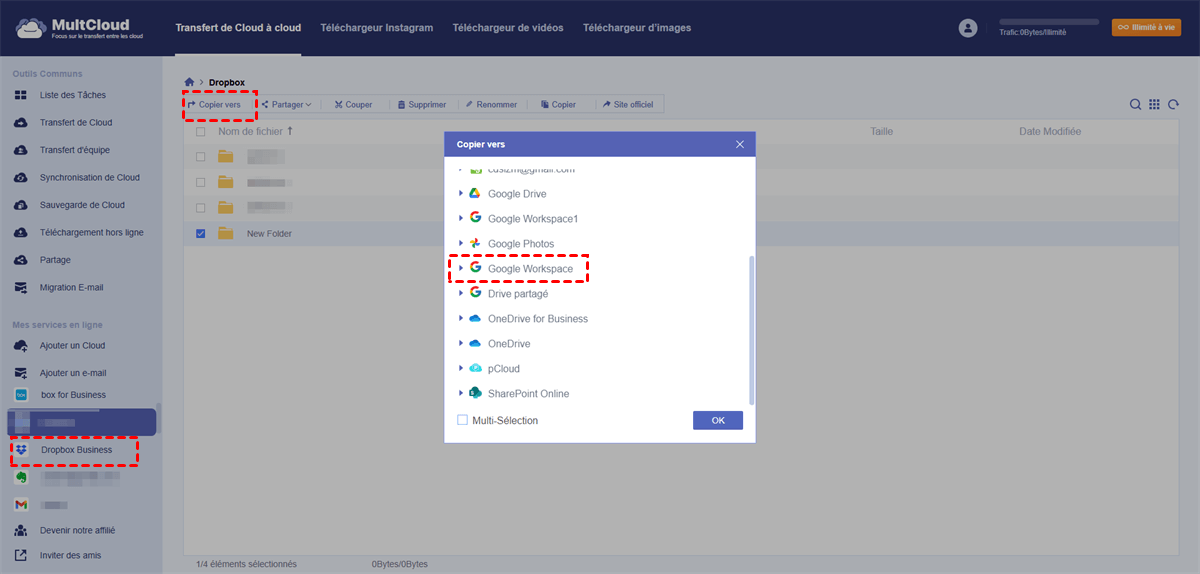The height and width of the screenshot is (574, 1200).
Task: Open Téléchargeur Instagram tab
Action: tap(377, 28)
